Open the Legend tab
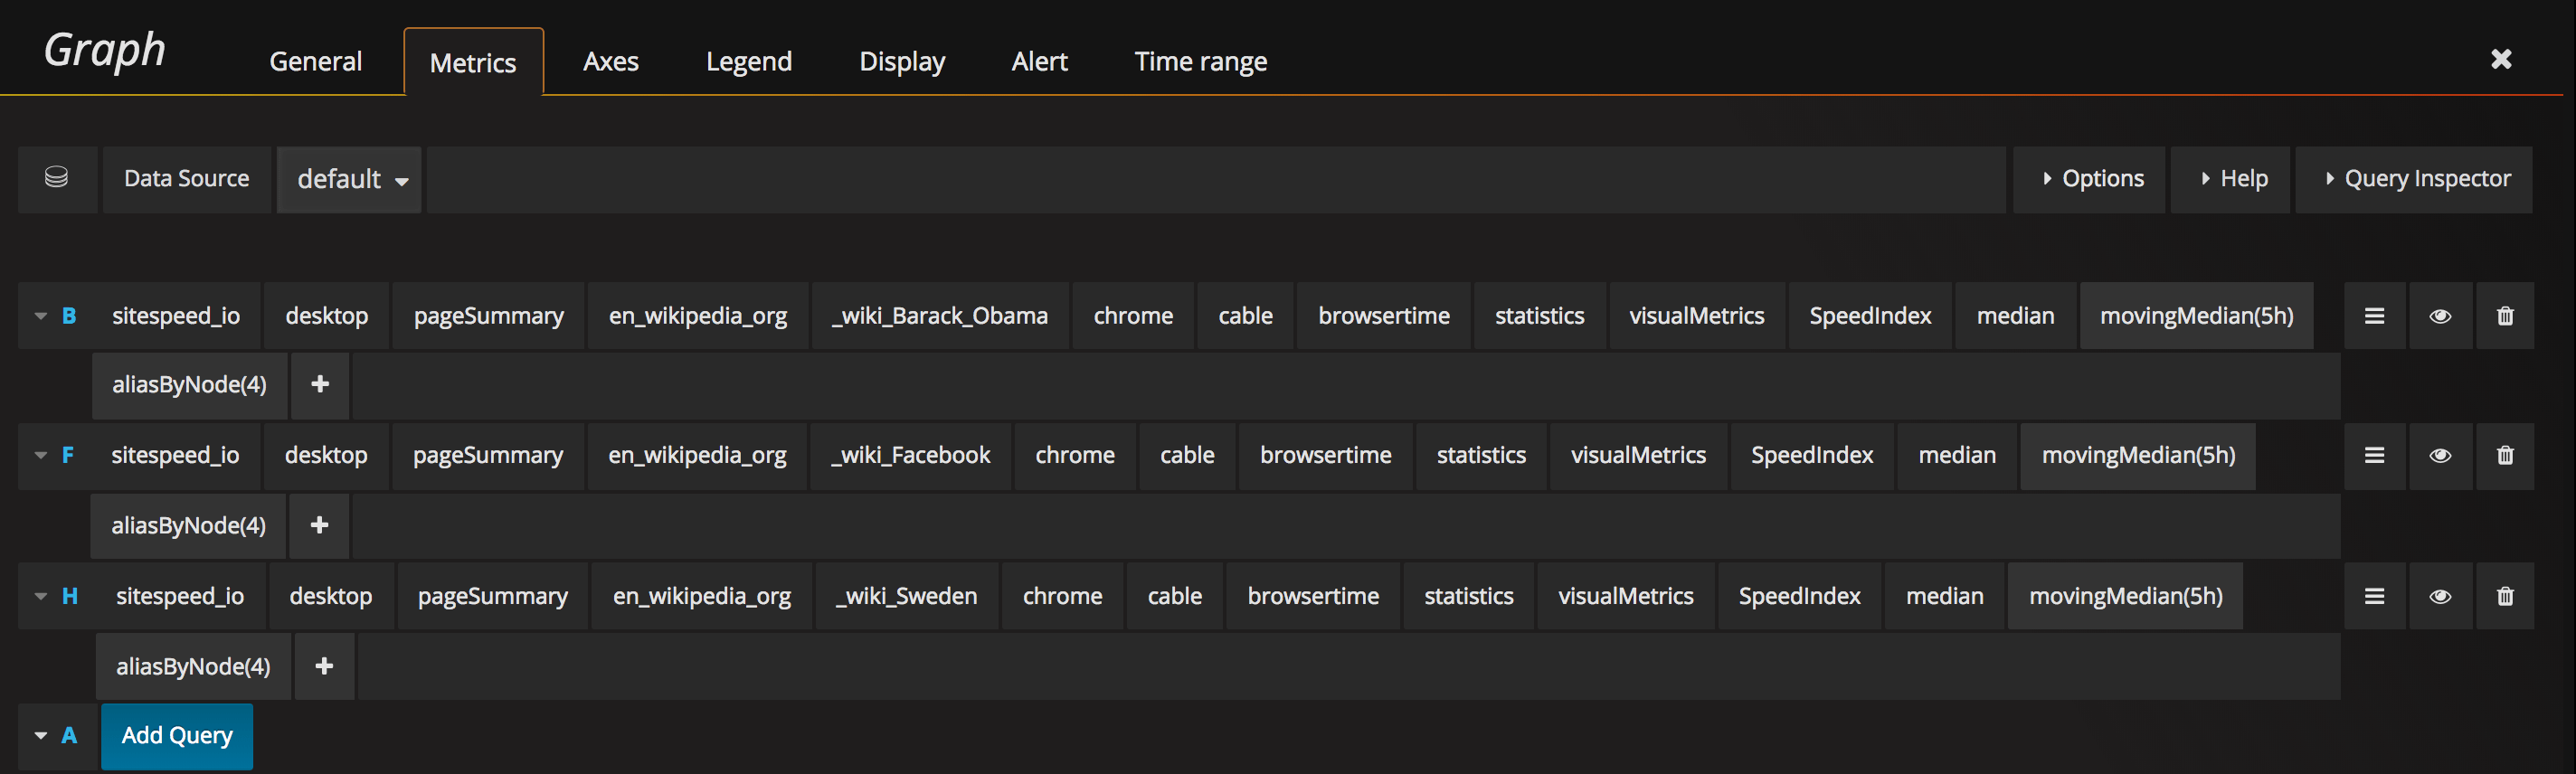2576x774 pixels. coord(749,62)
